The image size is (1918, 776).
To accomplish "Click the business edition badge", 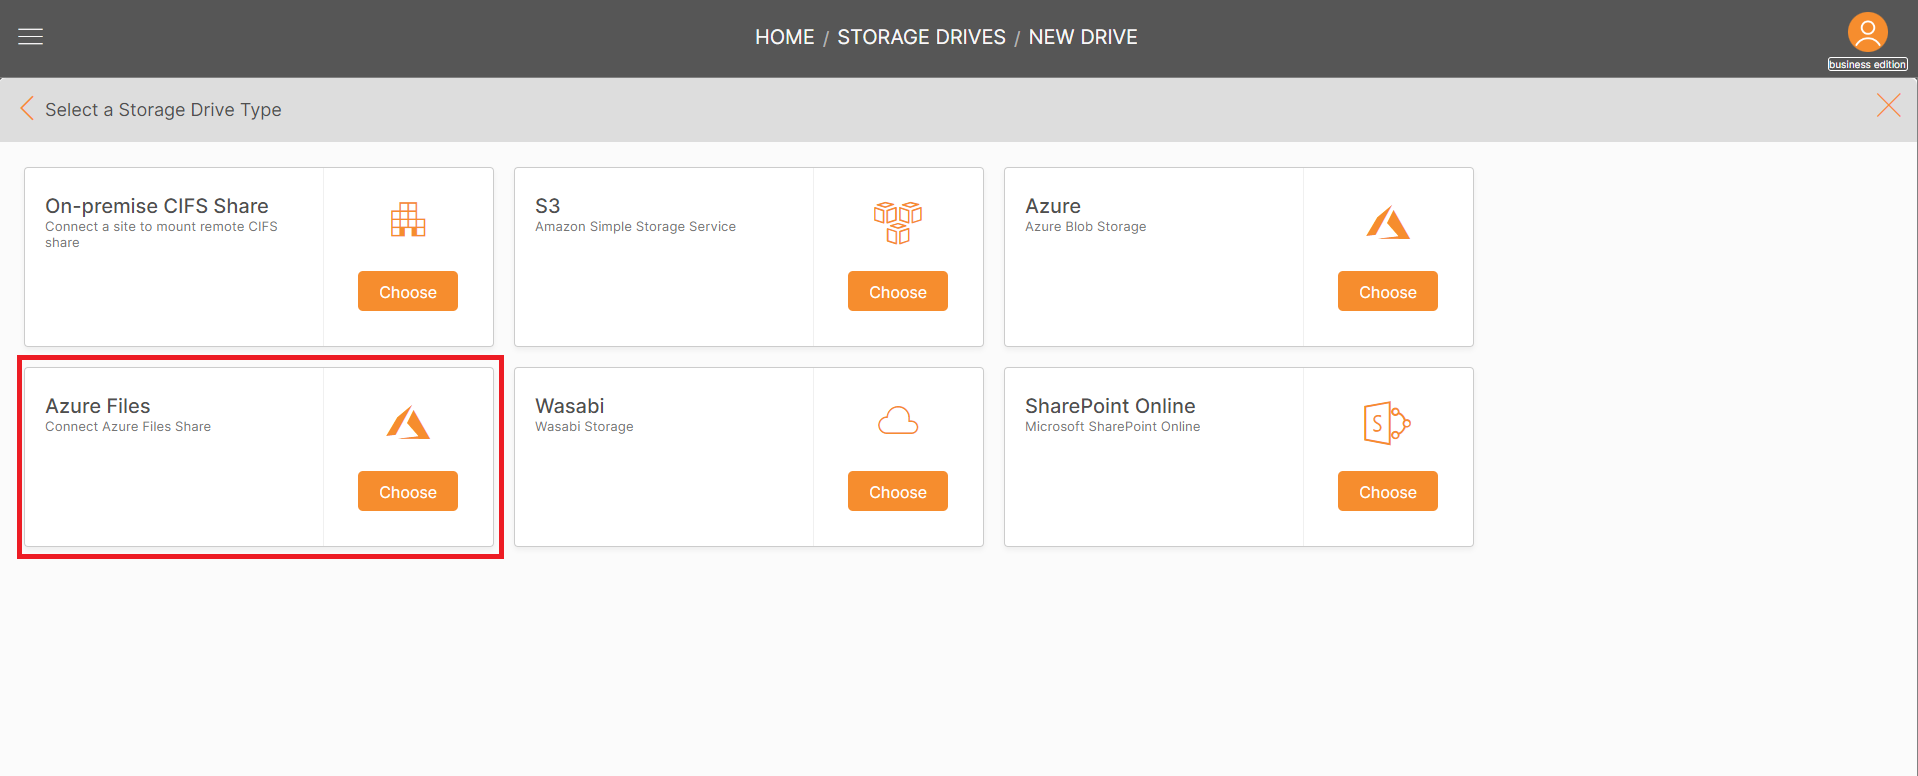I will pos(1868,64).
